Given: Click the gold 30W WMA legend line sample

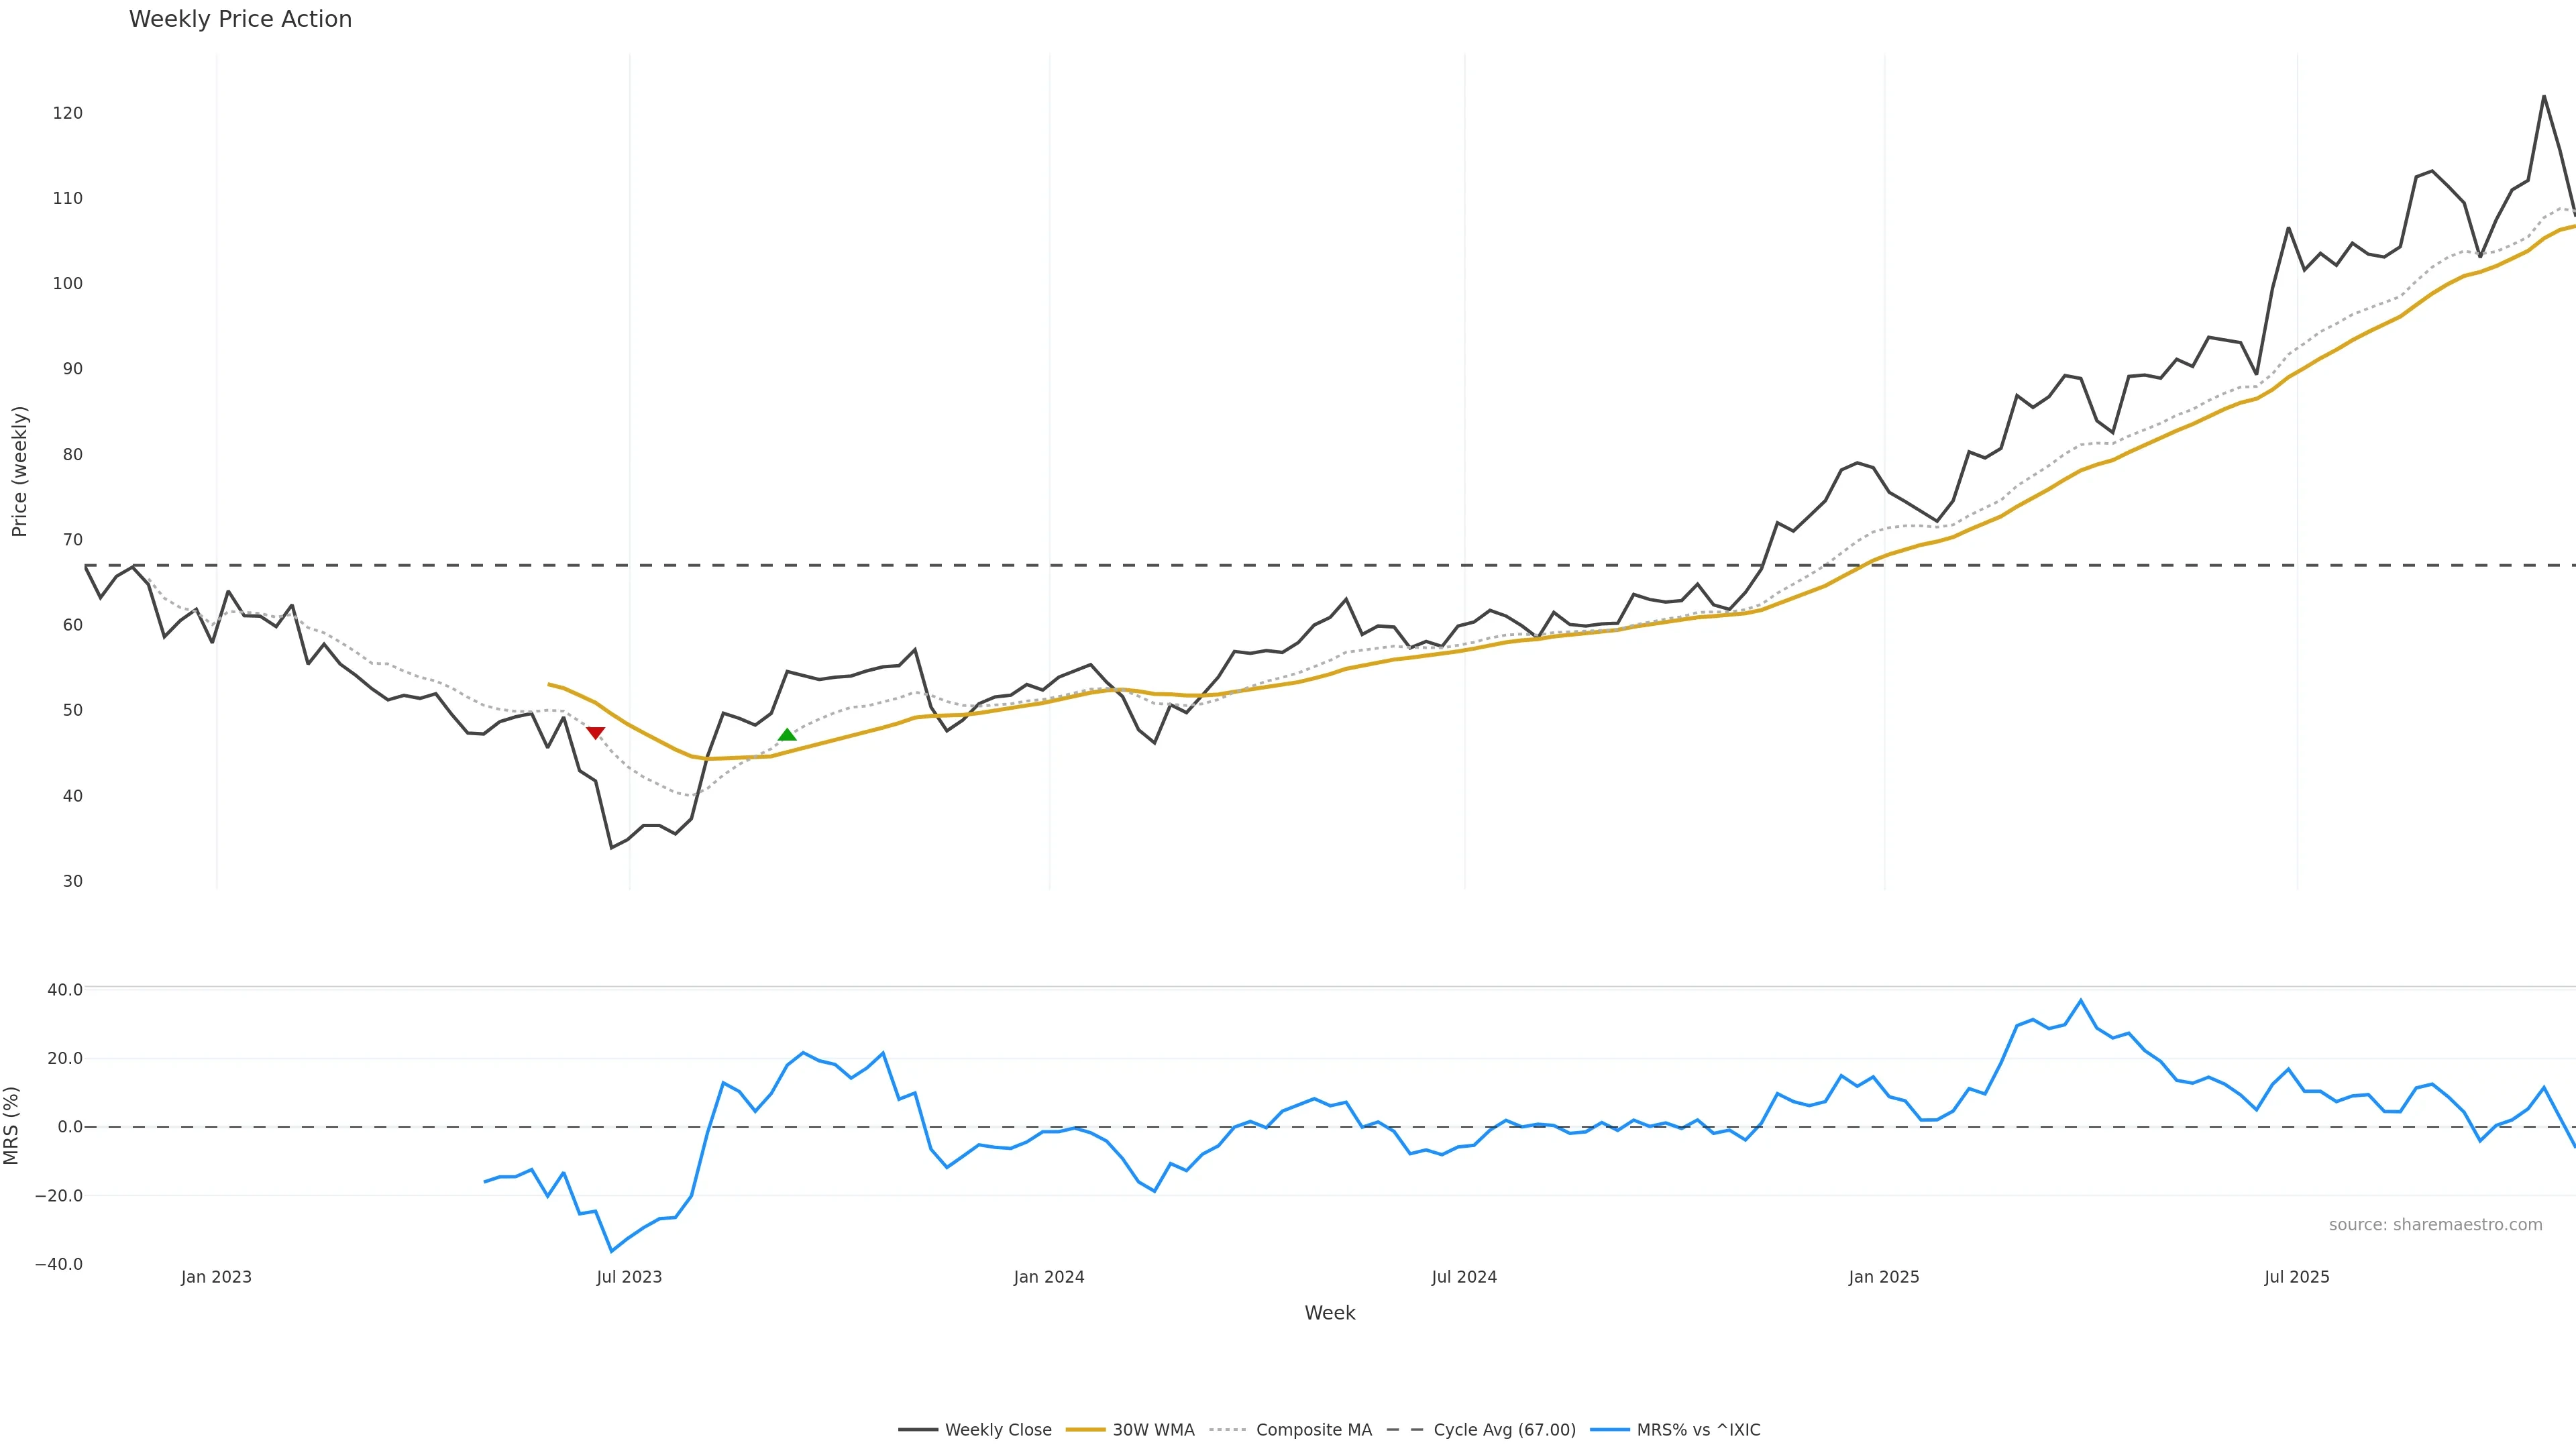Looking at the screenshot, I should tap(1085, 1430).
